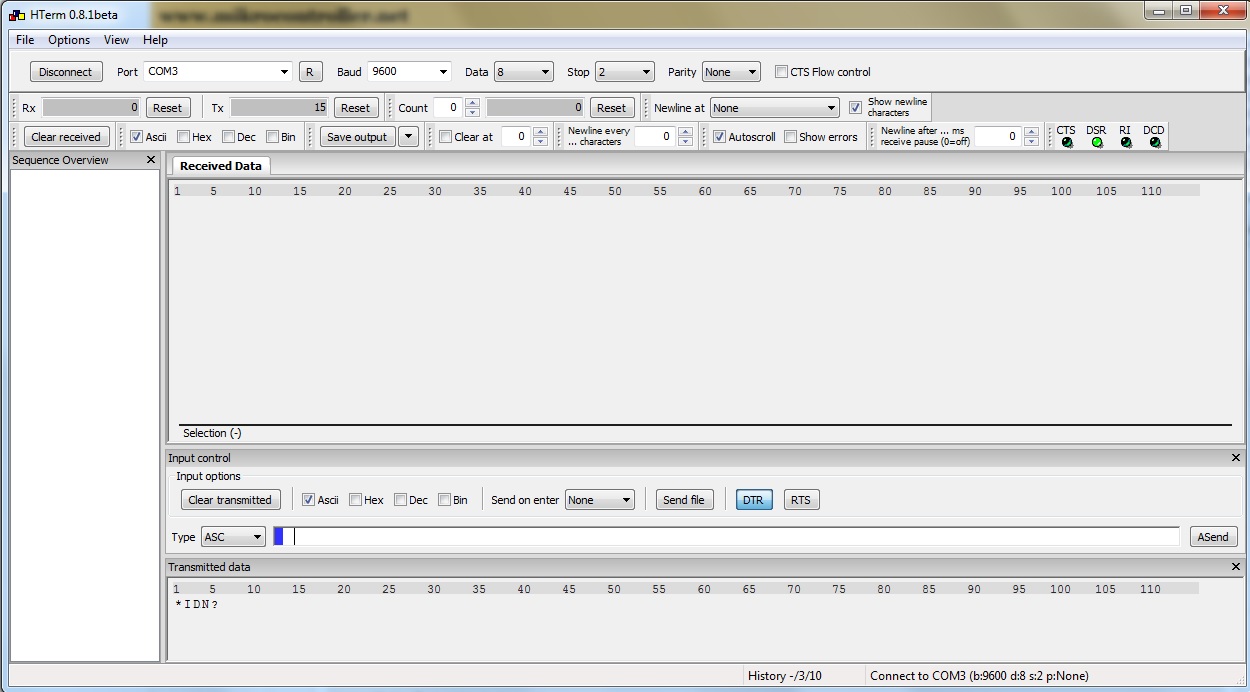Enable the Clear at checkbox

(446, 137)
